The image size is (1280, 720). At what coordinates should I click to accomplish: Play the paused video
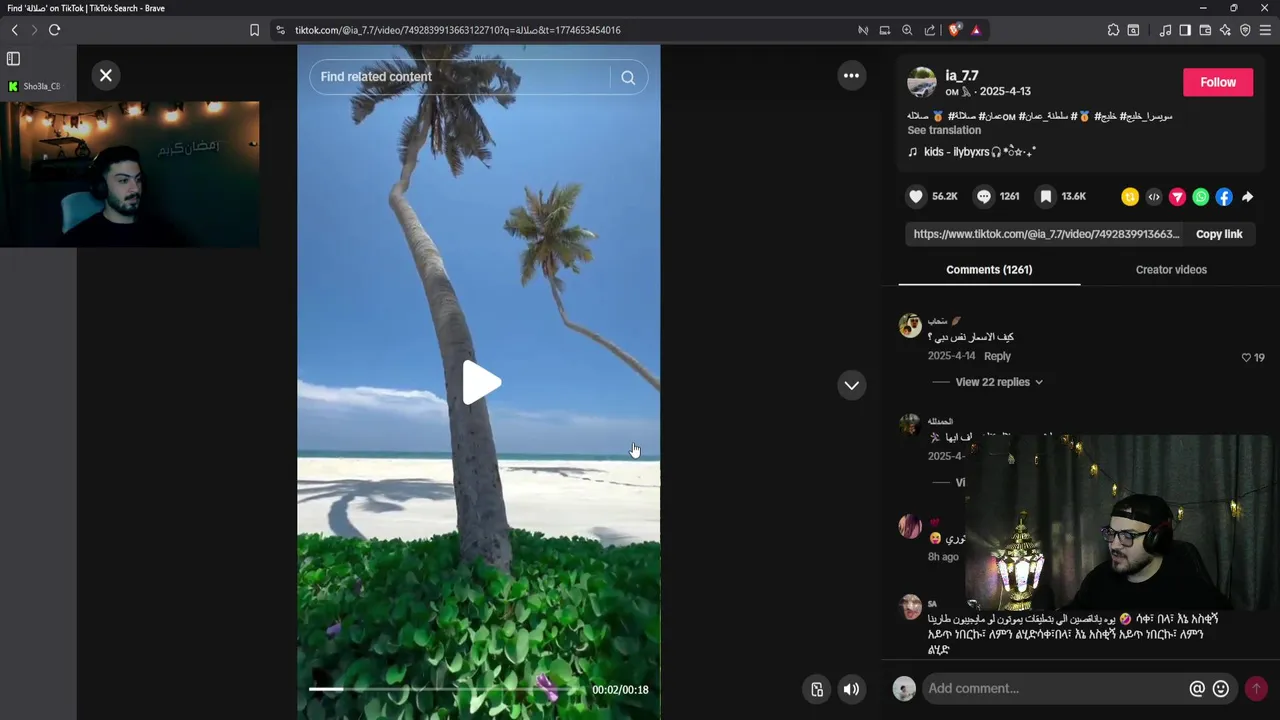(480, 384)
